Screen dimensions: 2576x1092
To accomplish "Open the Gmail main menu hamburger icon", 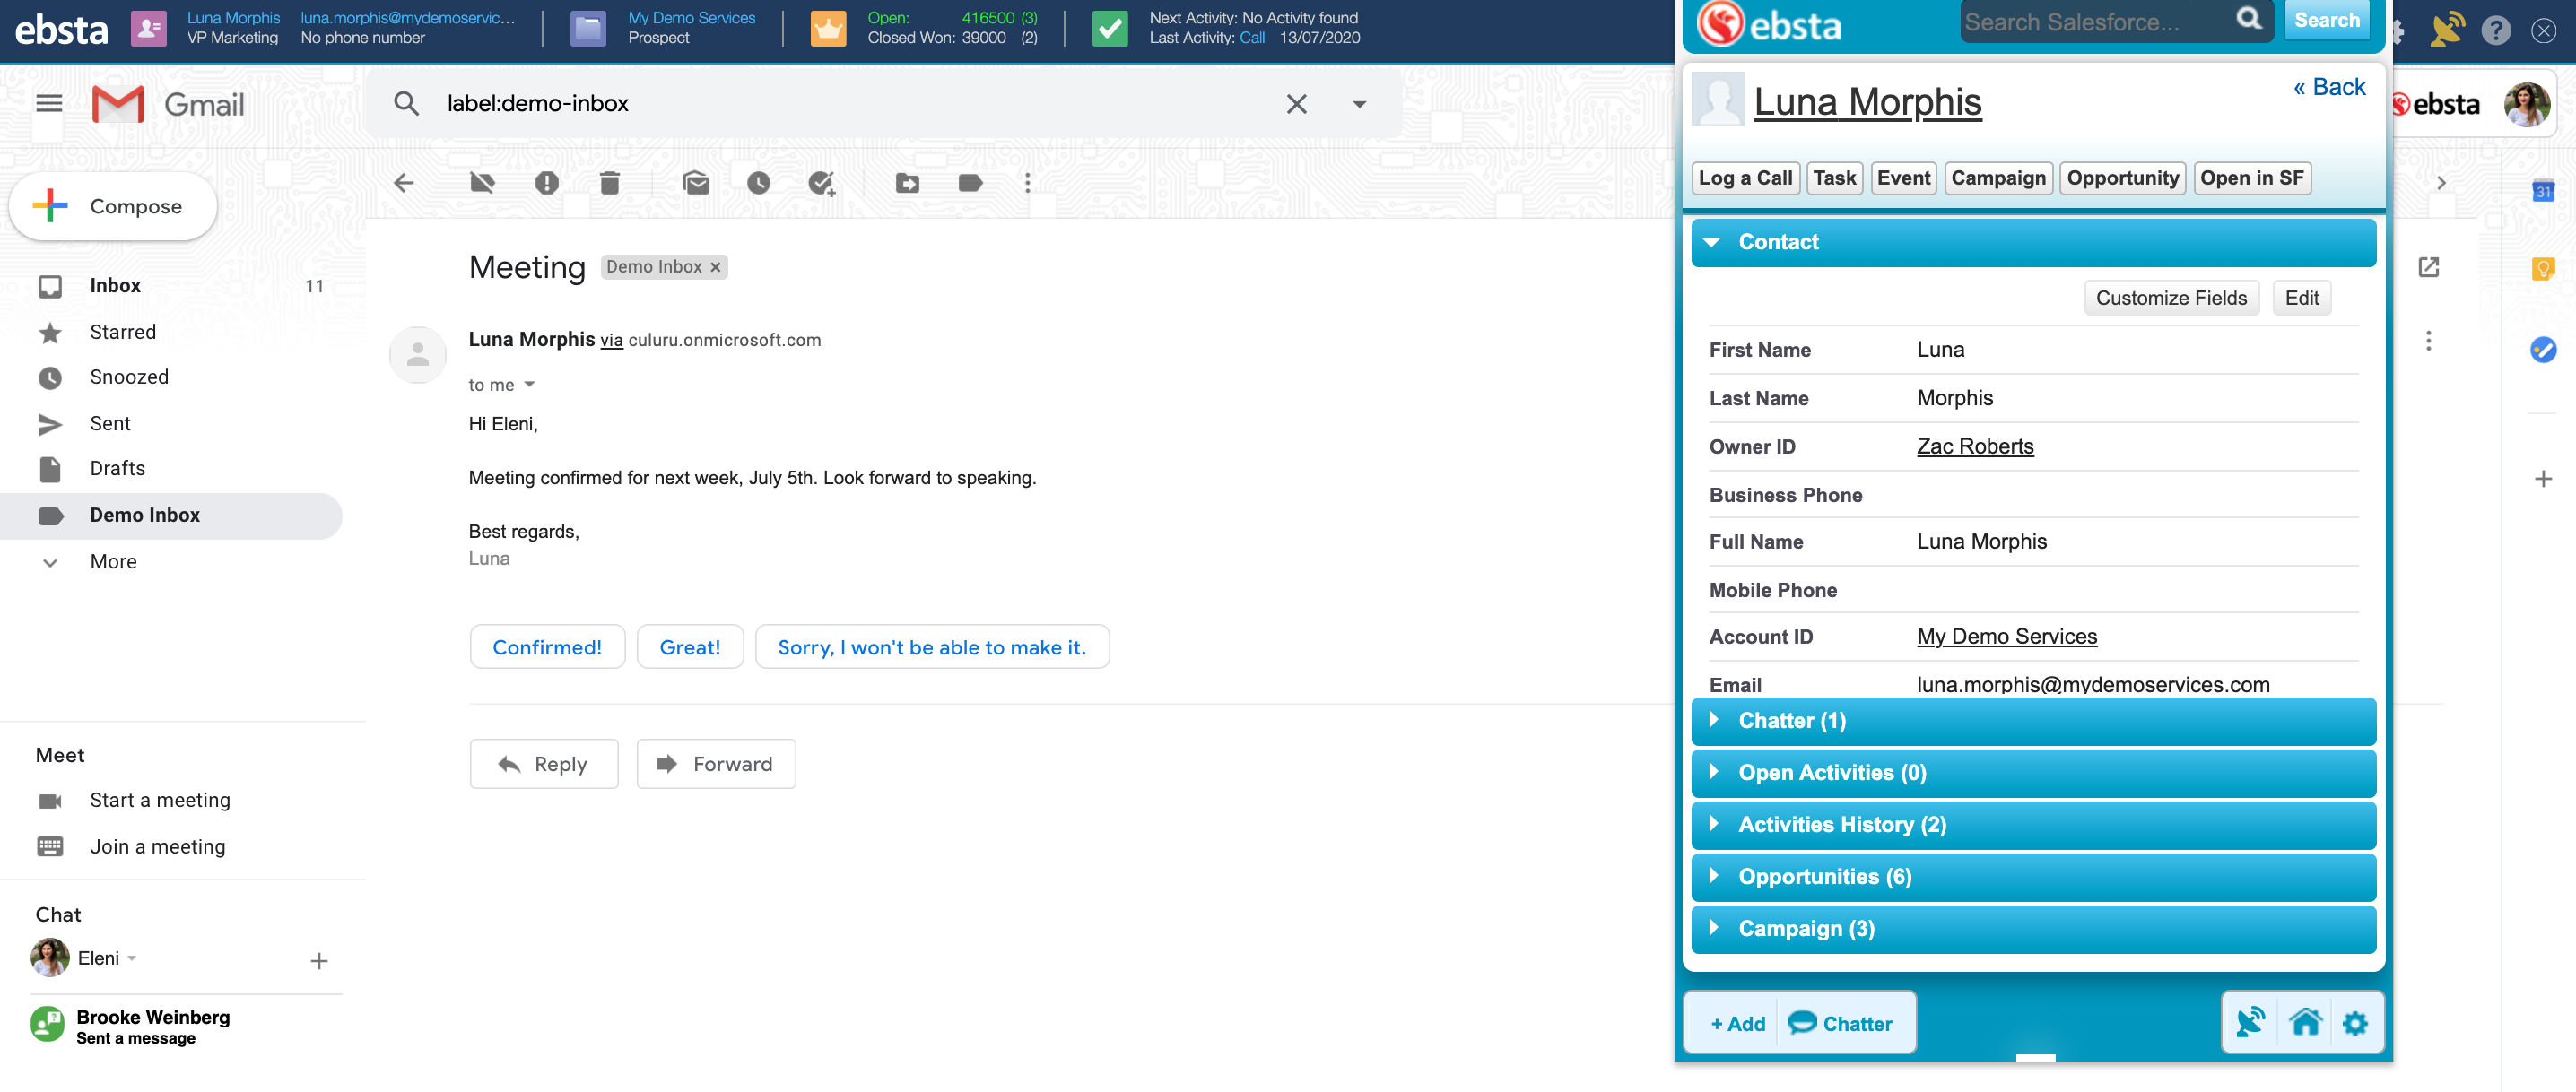I will coord(49,103).
